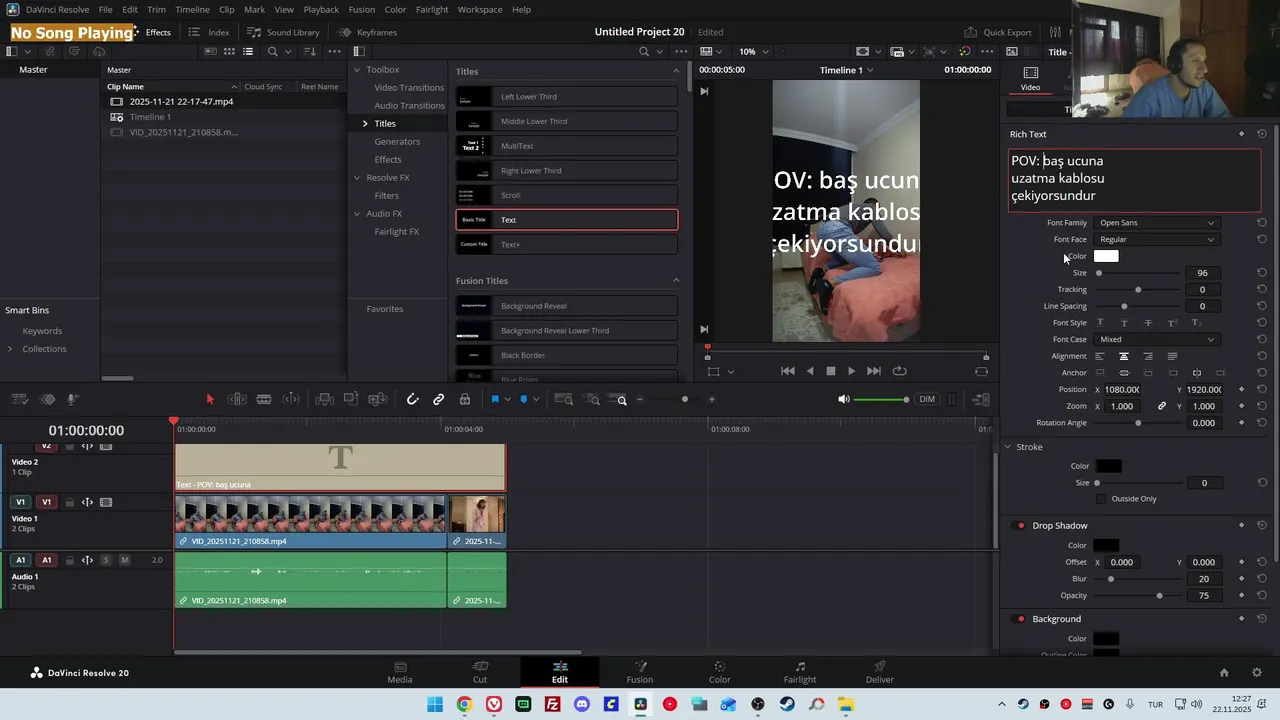This screenshot has width=1280, height=720.
Task: Add a blue marker on the timeline
Action: click(523, 399)
